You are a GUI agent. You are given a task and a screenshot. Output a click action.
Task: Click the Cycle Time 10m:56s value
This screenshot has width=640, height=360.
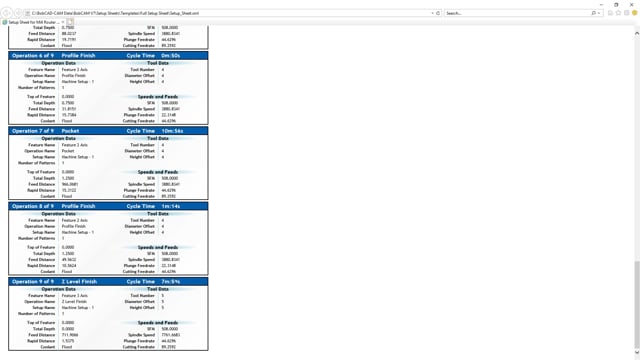172,131
